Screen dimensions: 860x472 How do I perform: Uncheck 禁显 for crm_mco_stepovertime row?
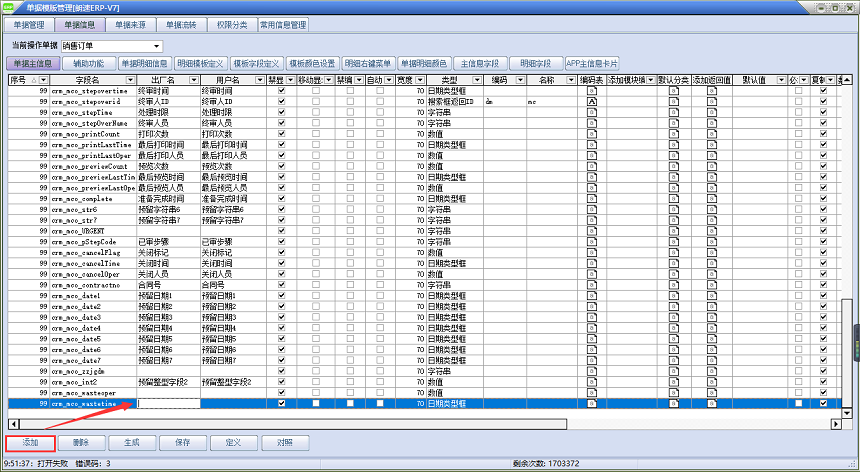click(x=282, y=91)
